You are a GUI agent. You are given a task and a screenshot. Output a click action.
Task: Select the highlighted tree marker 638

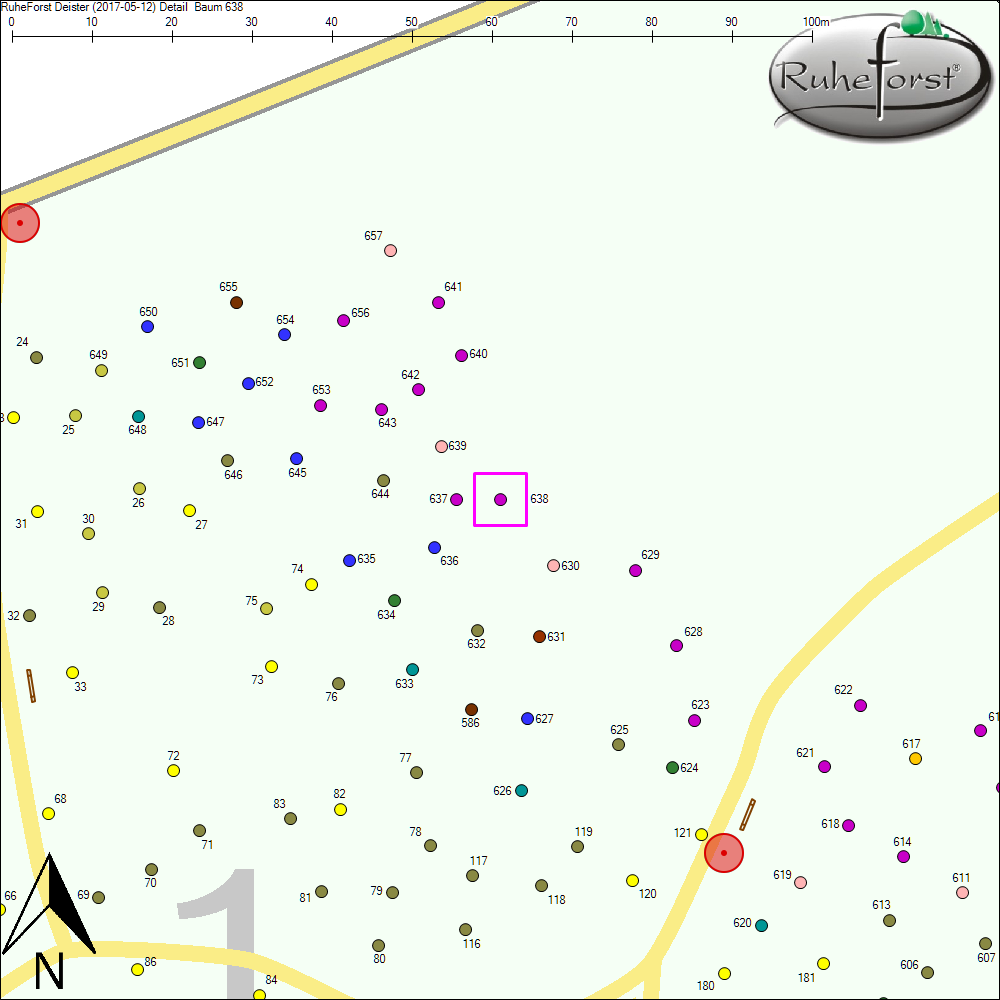[500, 499]
